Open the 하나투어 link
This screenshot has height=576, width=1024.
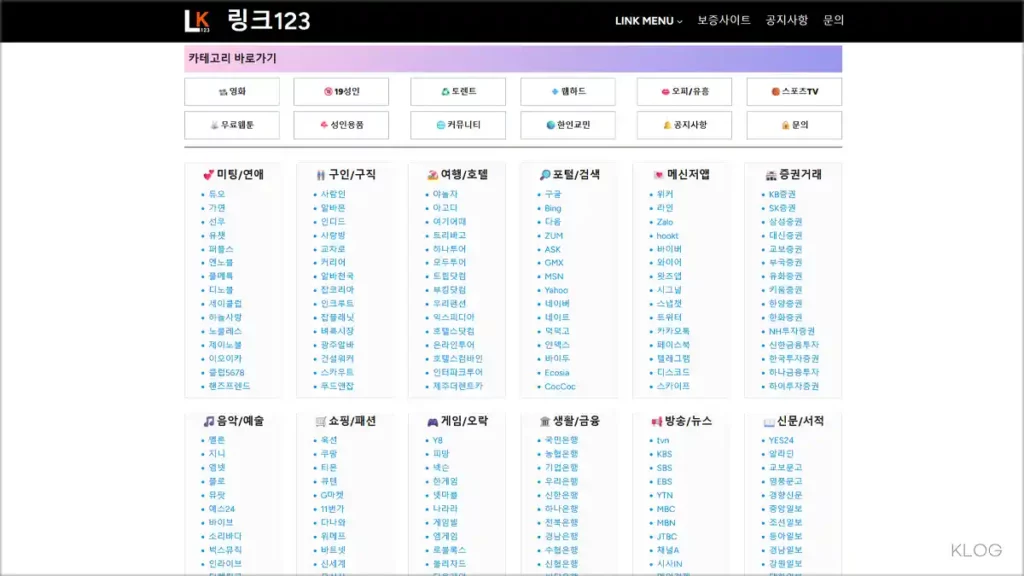(x=449, y=249)
